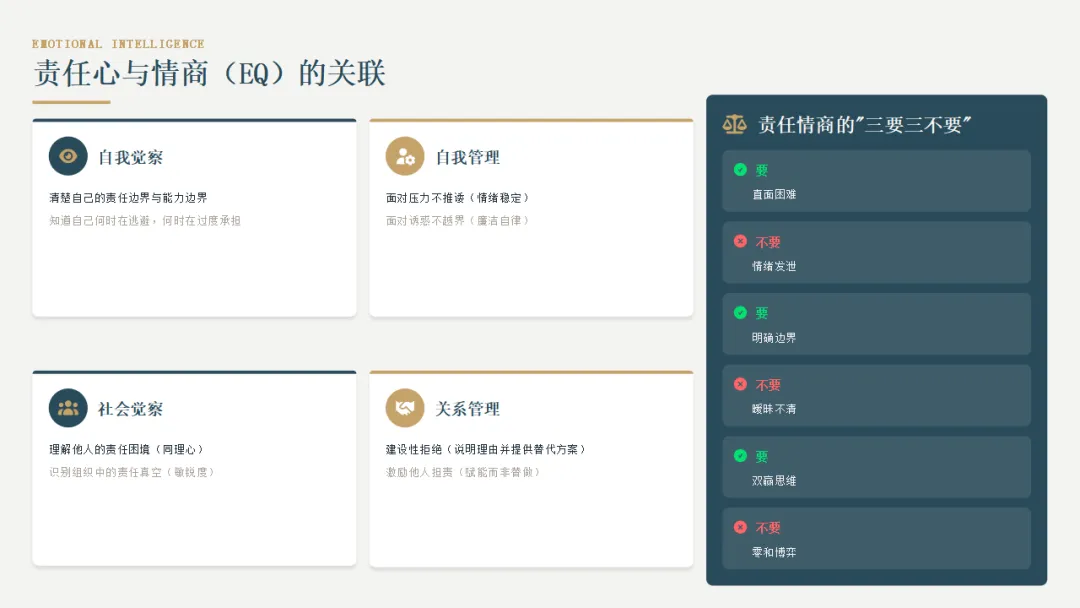The image size is (1080, 608).
Task: Click the text 建设性拒绝 in 关系管理 card
Action: 414,449
